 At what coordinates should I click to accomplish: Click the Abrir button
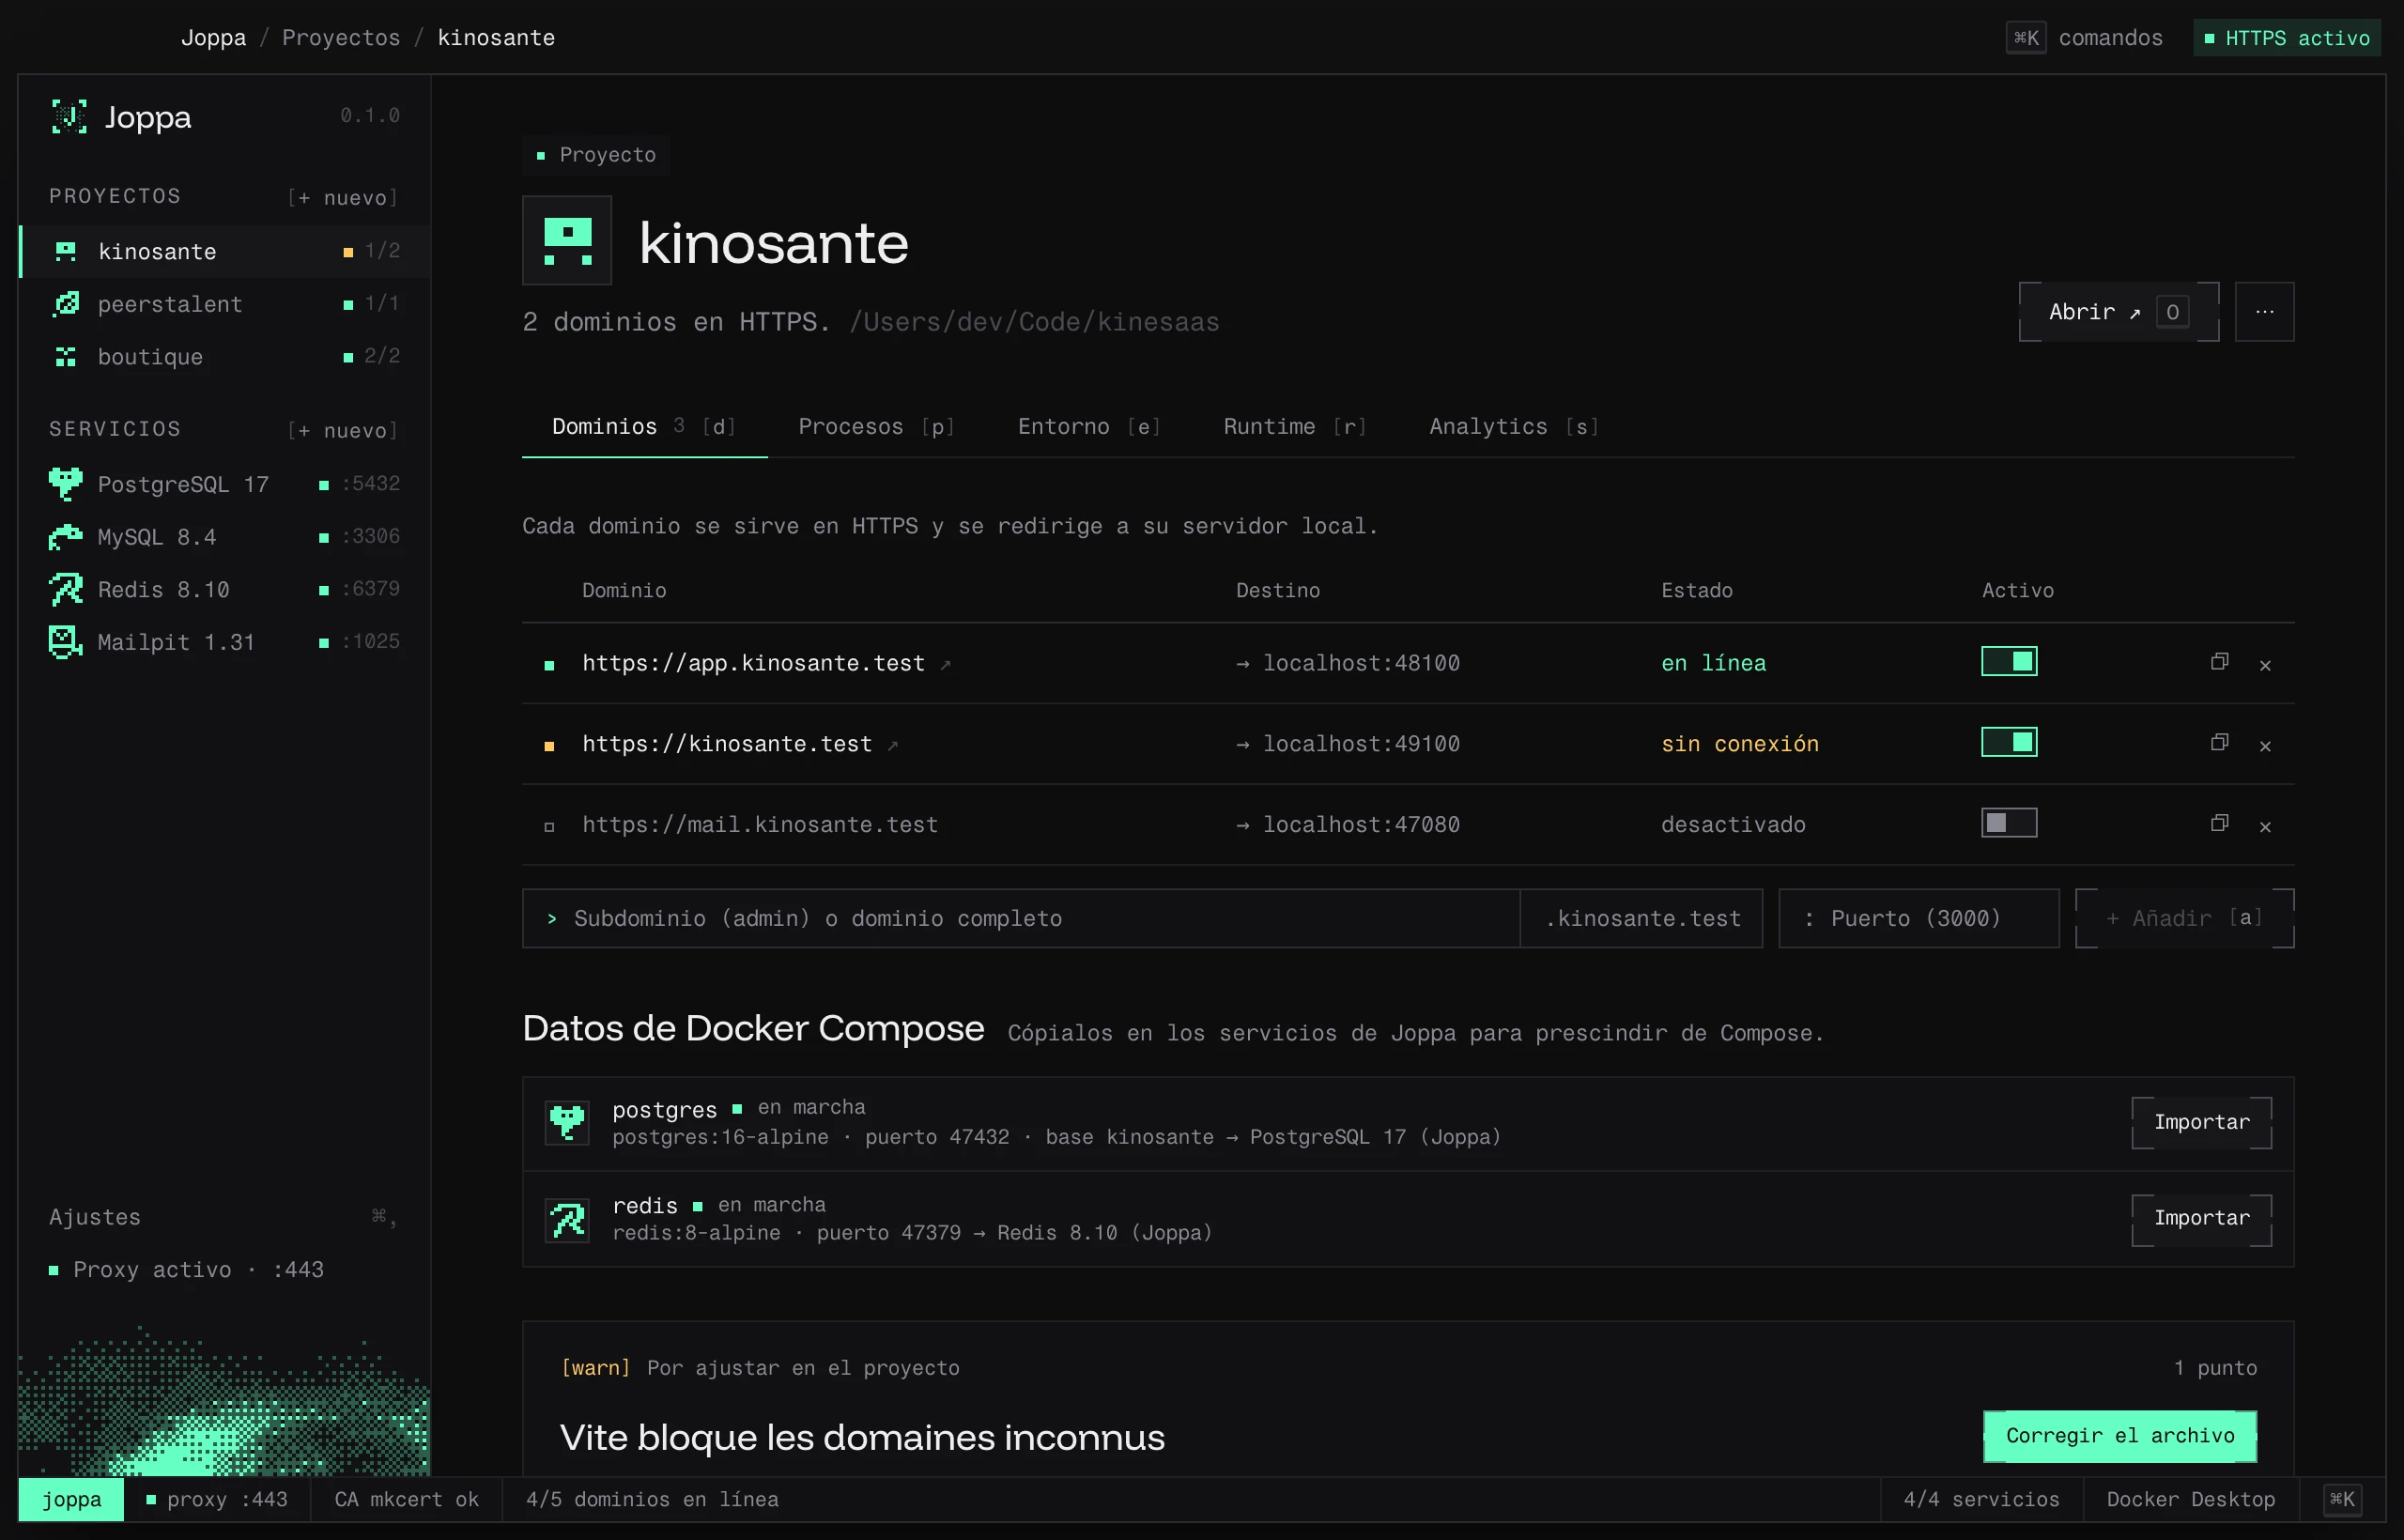click(x=2118, y=312)
